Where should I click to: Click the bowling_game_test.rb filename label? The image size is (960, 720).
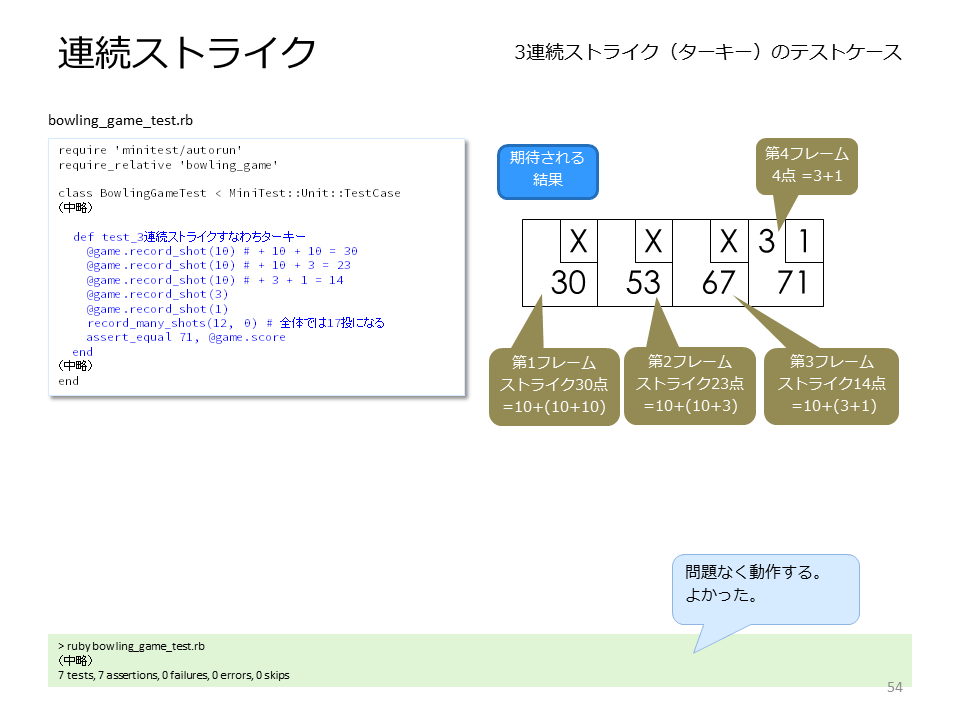tap(121, 121)
